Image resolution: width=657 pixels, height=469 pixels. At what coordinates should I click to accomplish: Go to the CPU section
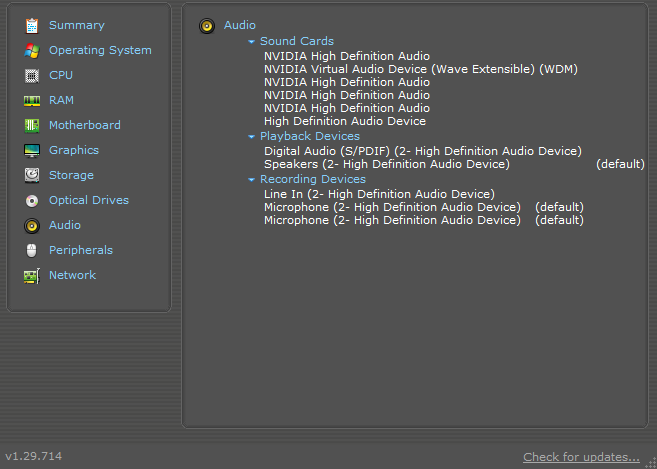coord(61,75)
